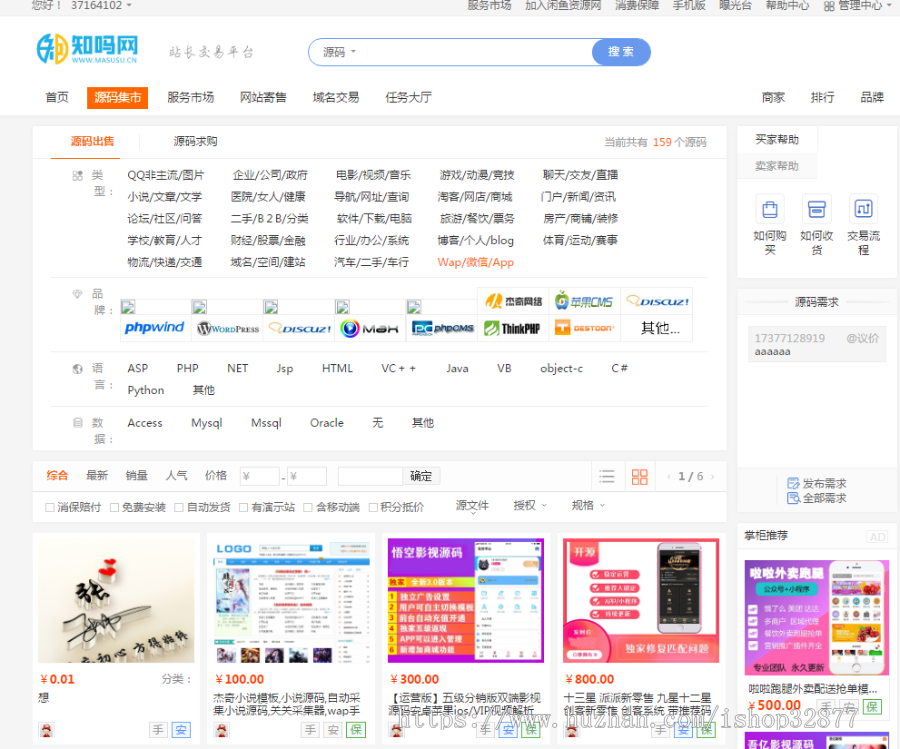Click 安 badge on ¥0.01 item

[181, 729]
